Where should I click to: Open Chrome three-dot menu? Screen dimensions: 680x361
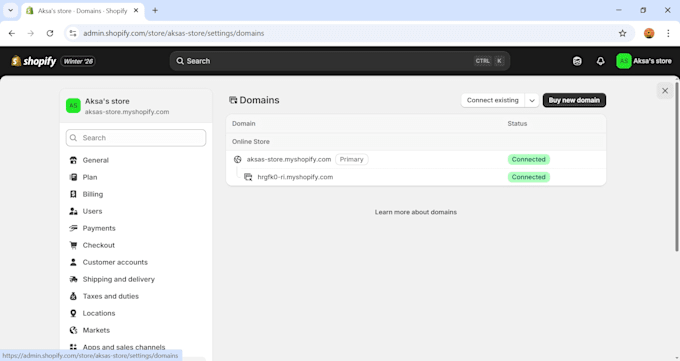pos(668,33)
